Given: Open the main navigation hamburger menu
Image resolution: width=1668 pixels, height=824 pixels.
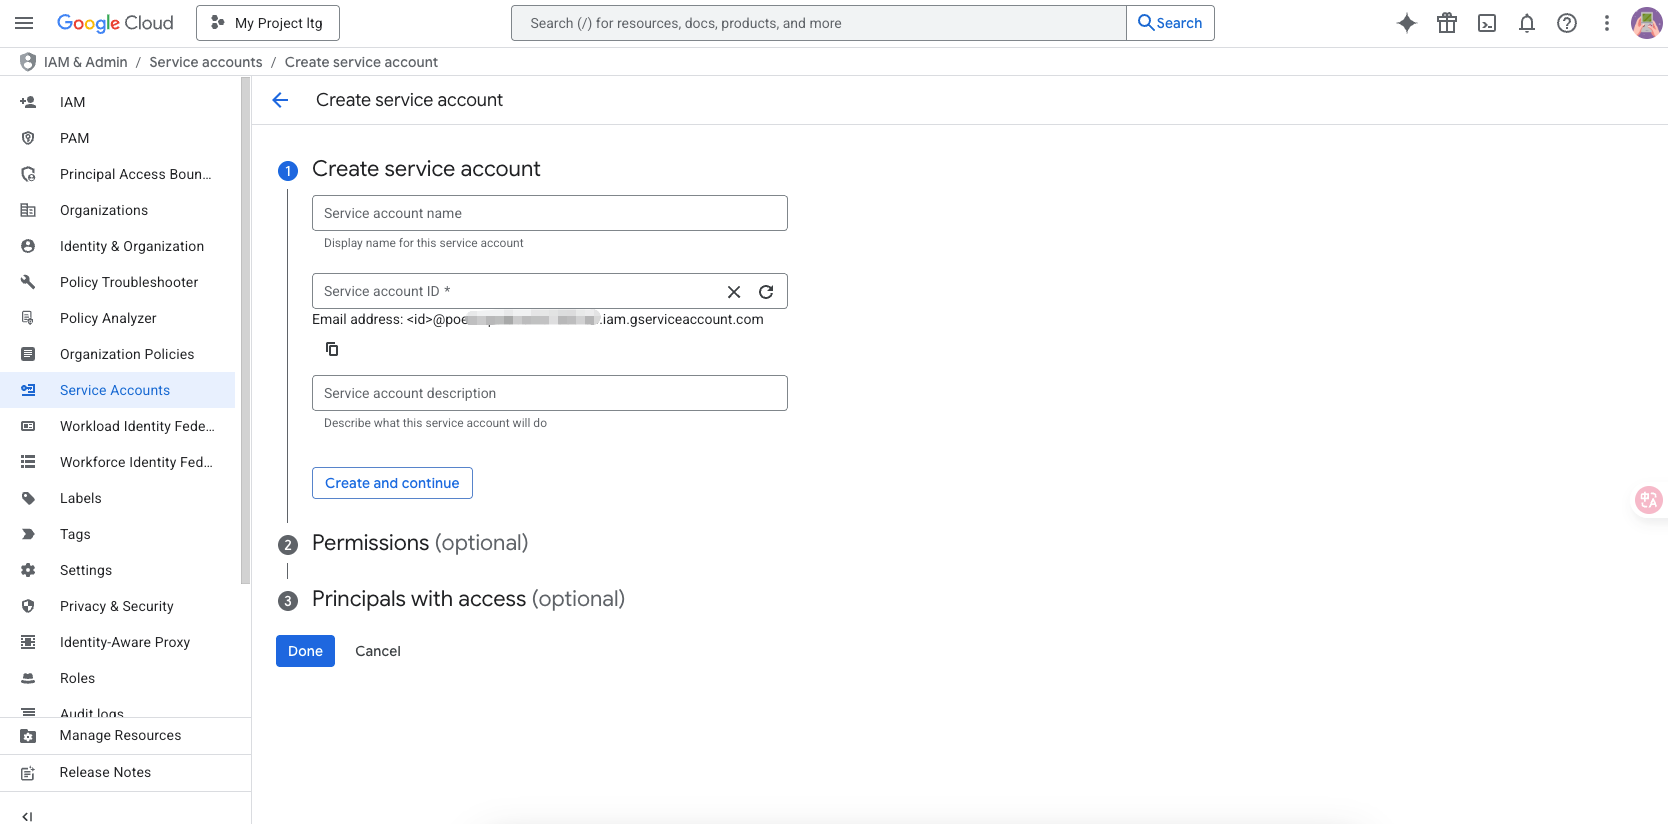Looking at the screenshot, I should (x=24, y=23).
